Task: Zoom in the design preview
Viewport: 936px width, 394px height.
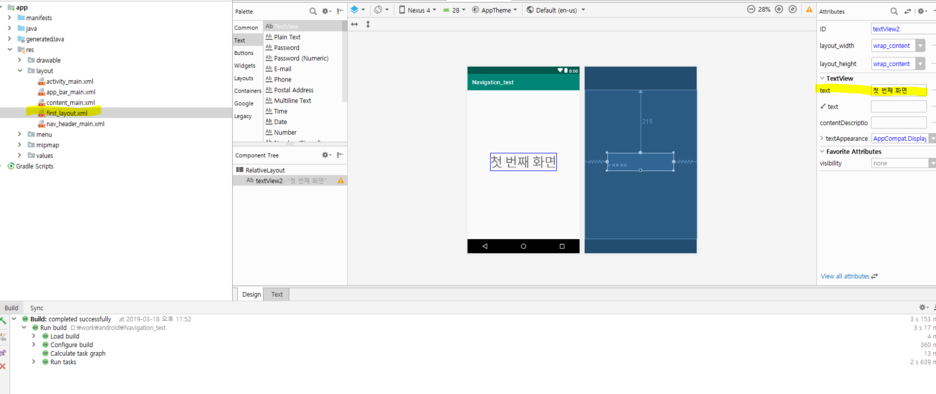Action: coord(779,10)
